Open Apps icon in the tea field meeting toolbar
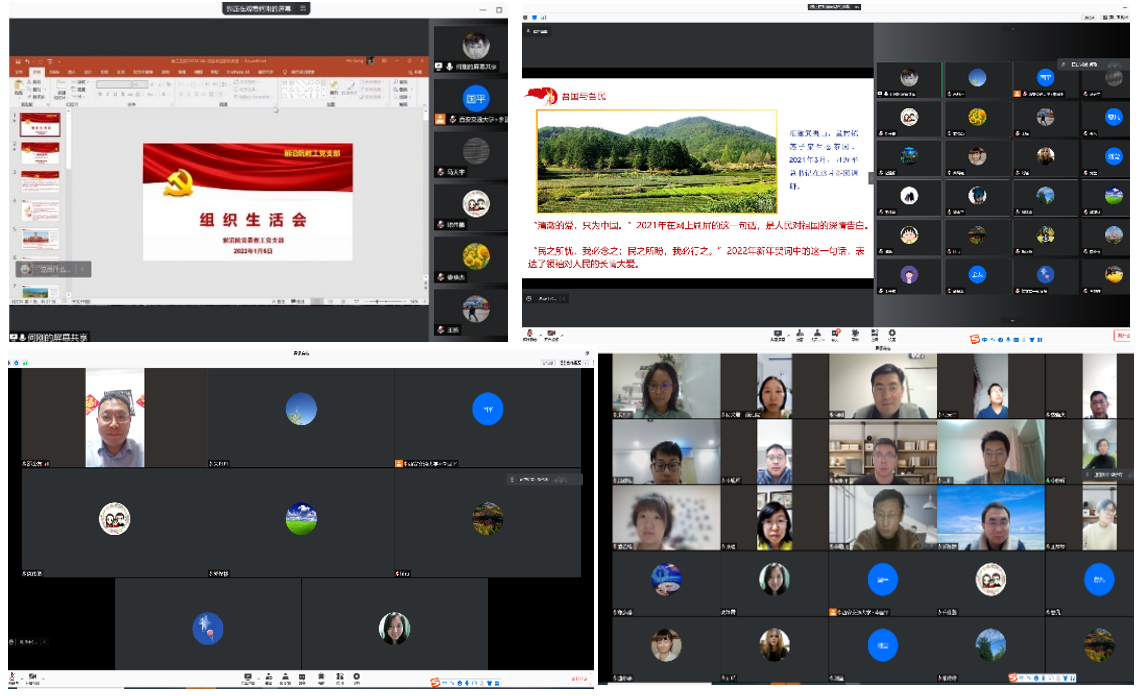 (873, 334)
